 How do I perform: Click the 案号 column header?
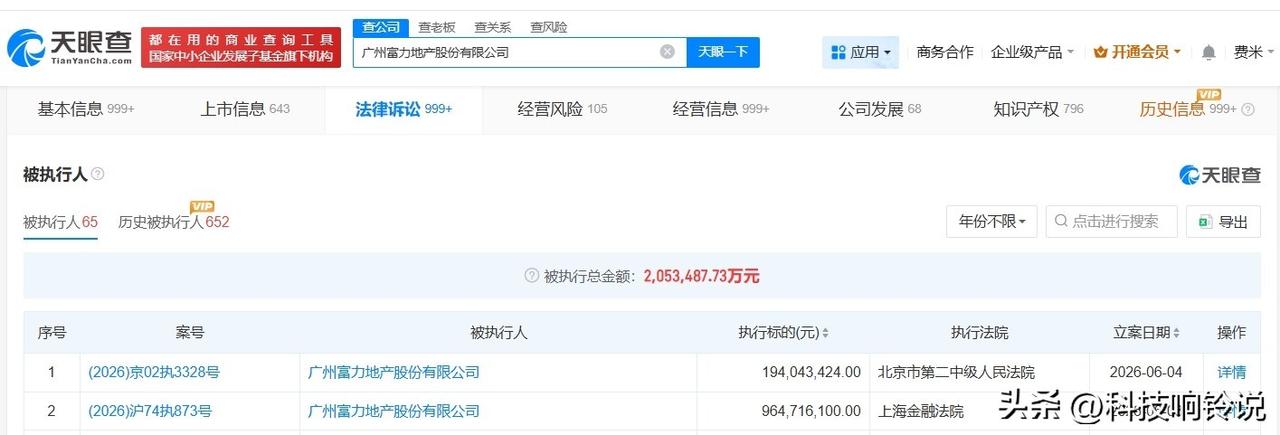coord(190,333)
